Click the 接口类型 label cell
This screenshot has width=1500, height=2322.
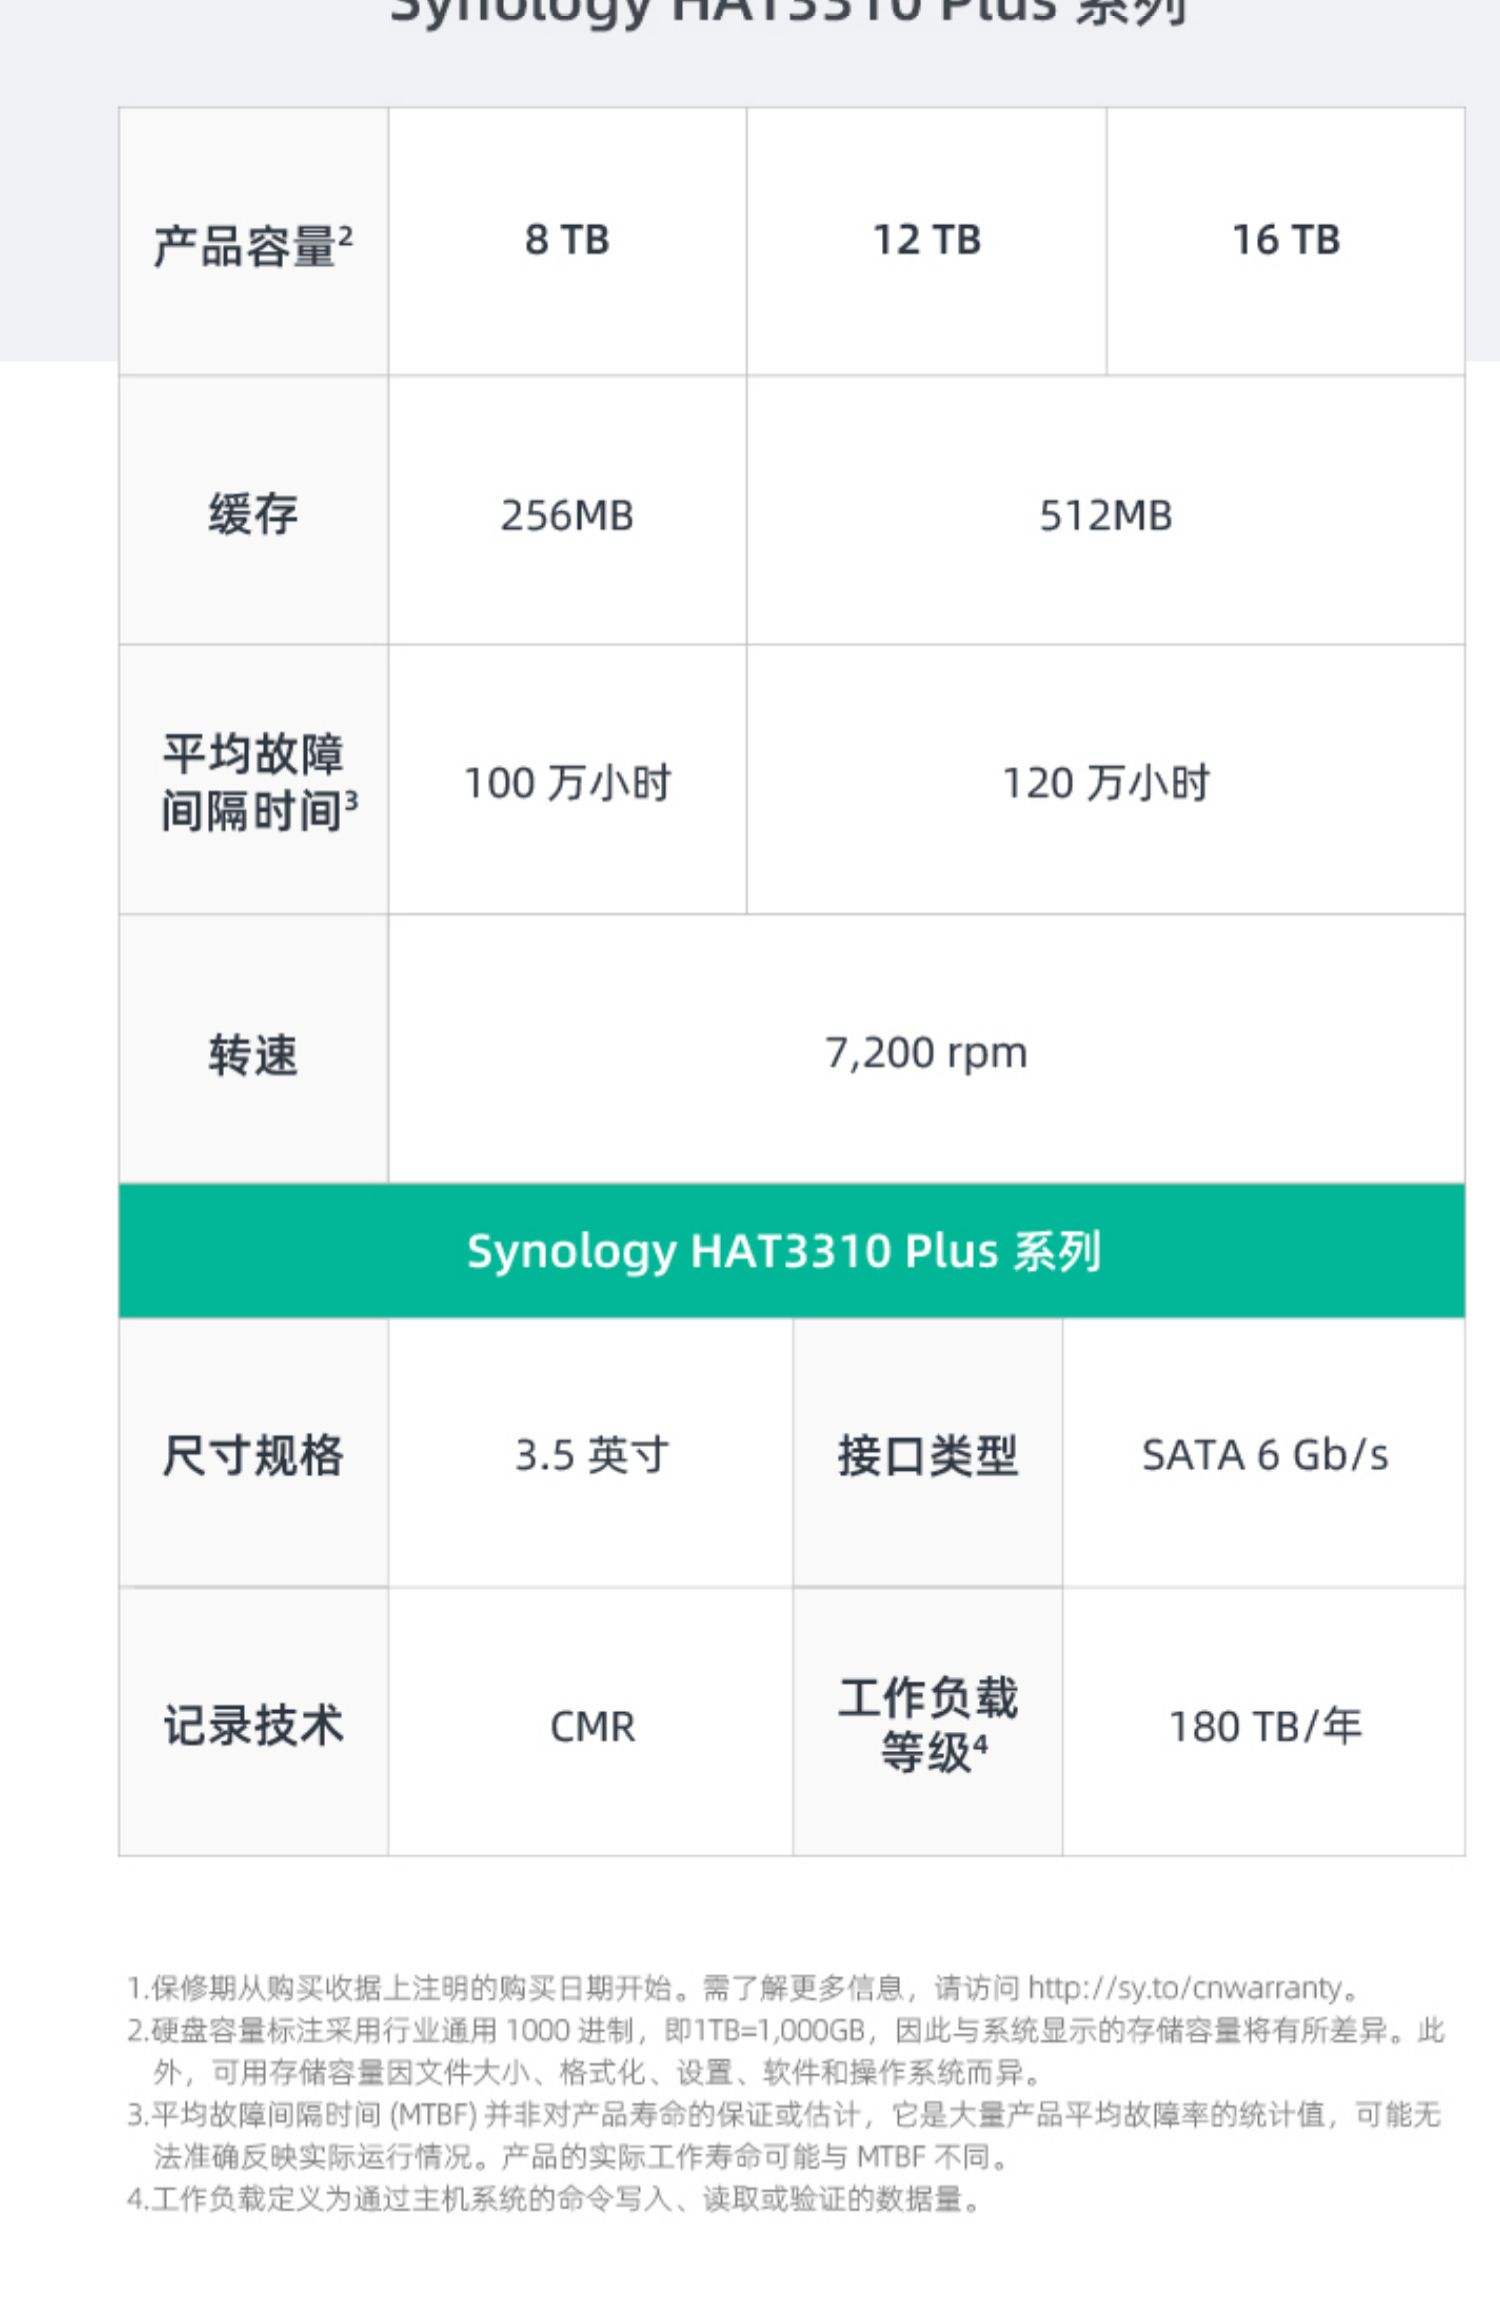(928, 1455)
